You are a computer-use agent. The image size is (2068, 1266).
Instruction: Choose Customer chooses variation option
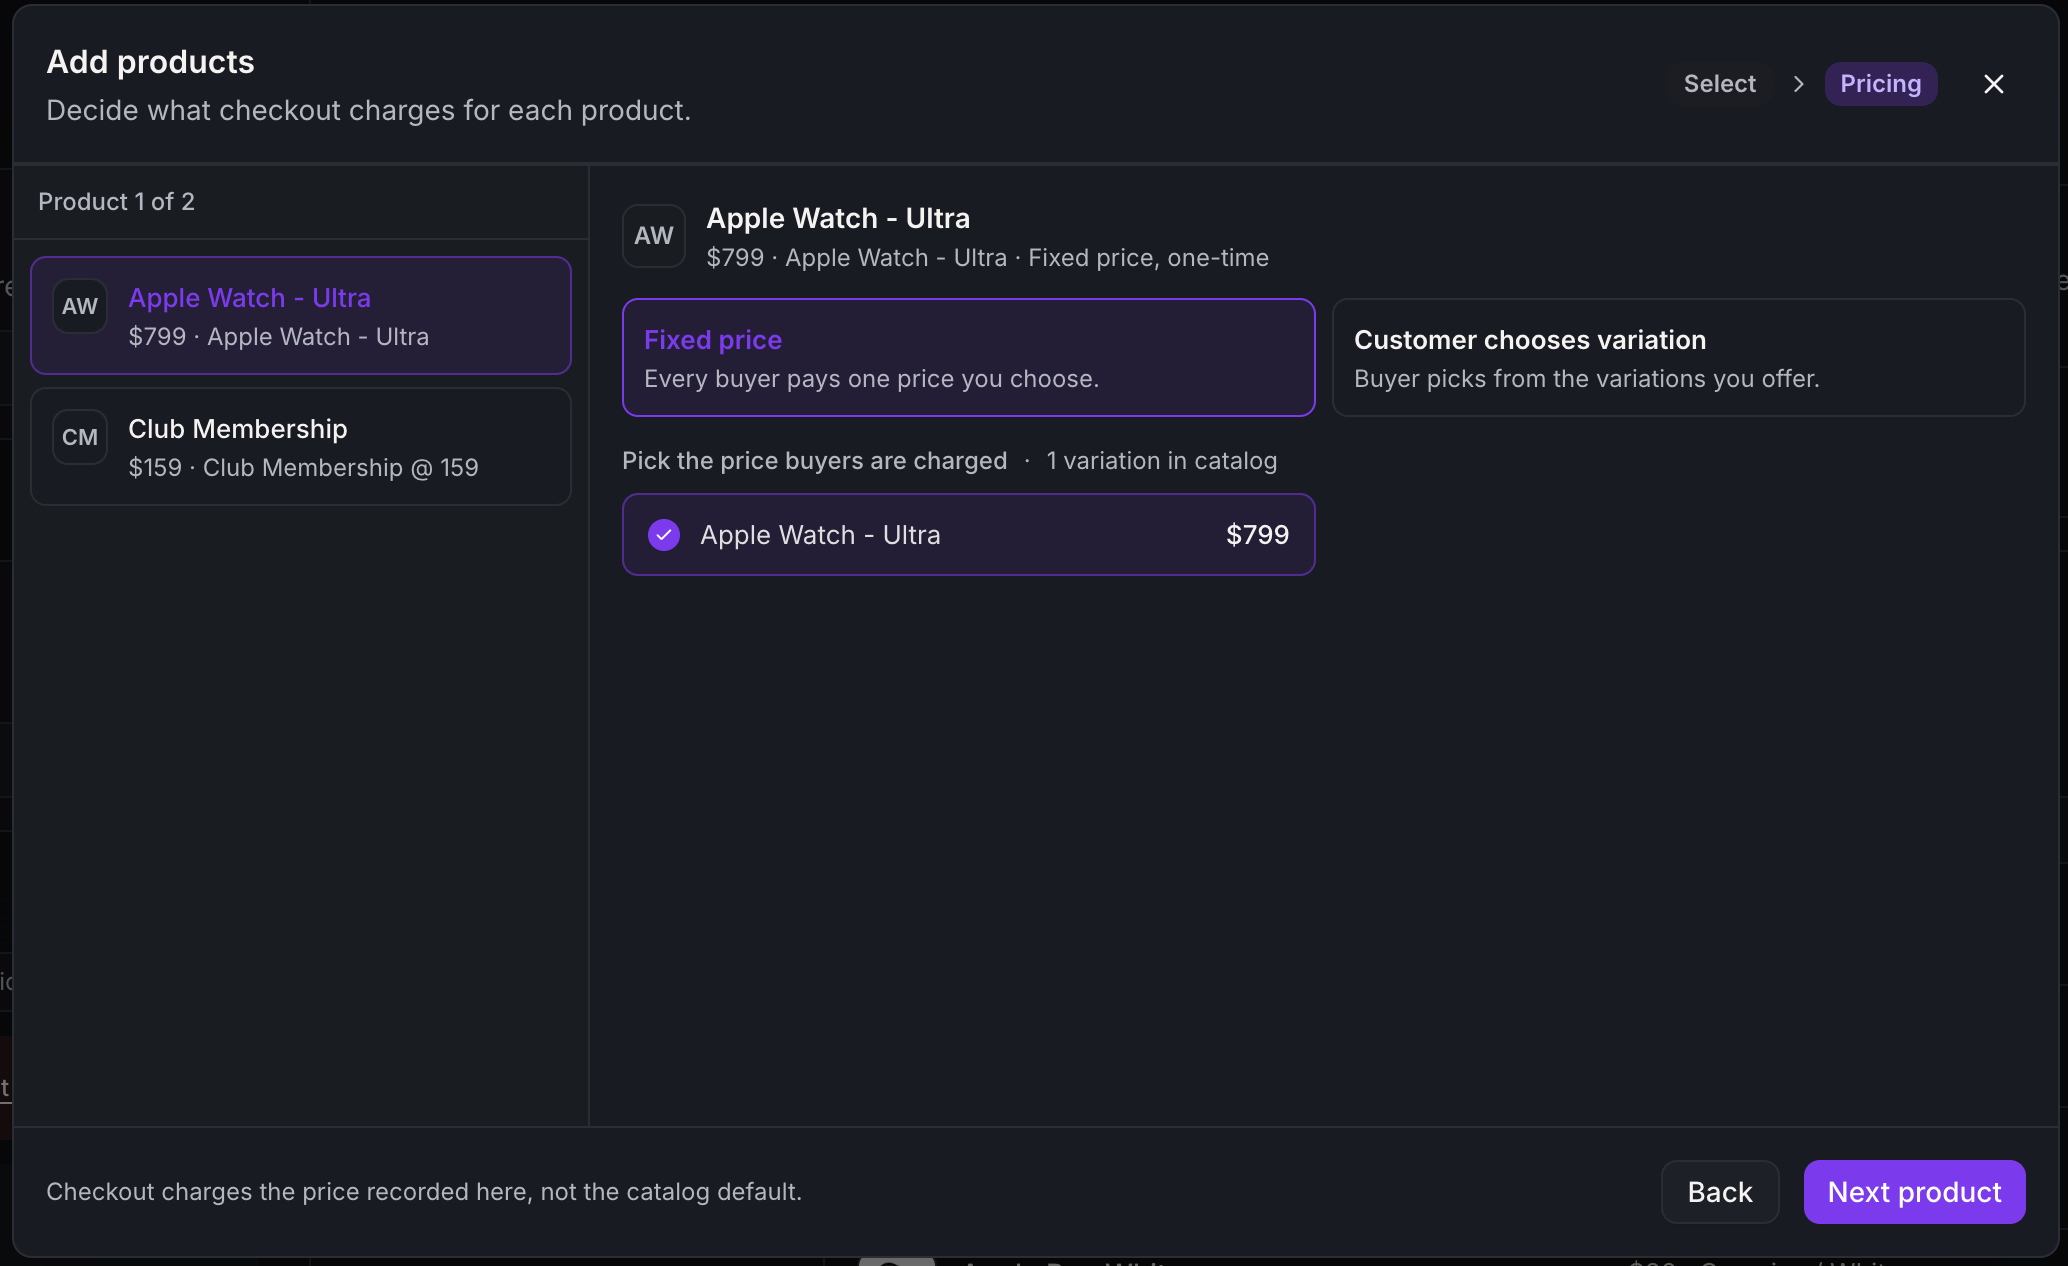[1678, 357]
